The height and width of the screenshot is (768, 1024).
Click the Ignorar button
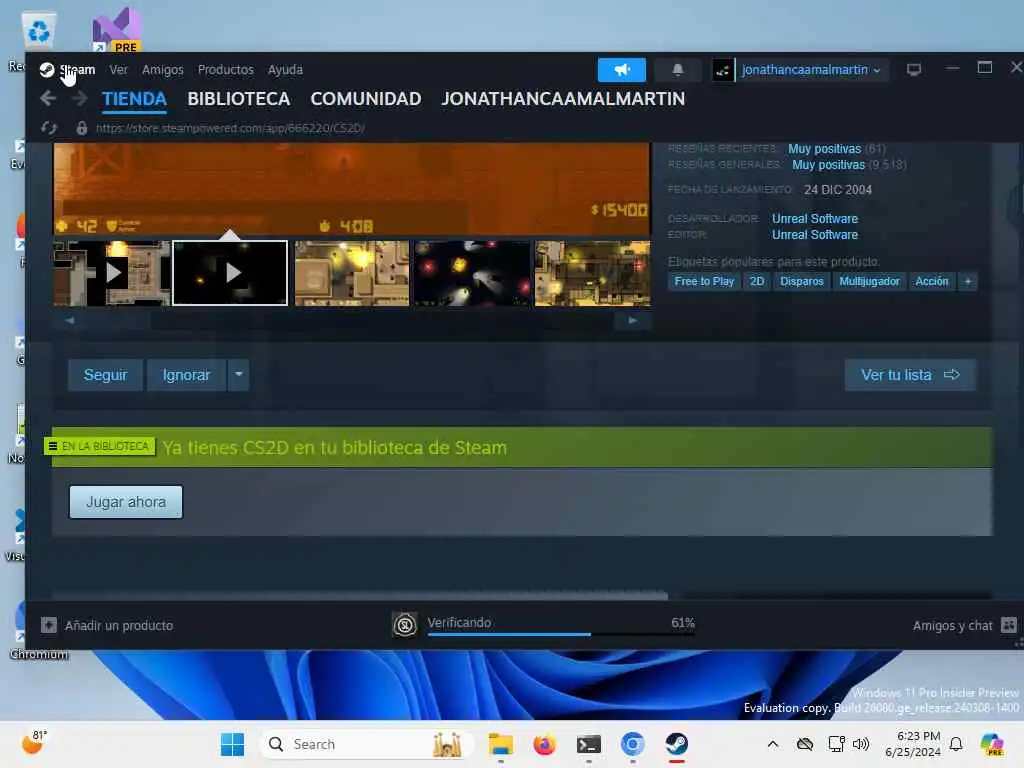186,375
